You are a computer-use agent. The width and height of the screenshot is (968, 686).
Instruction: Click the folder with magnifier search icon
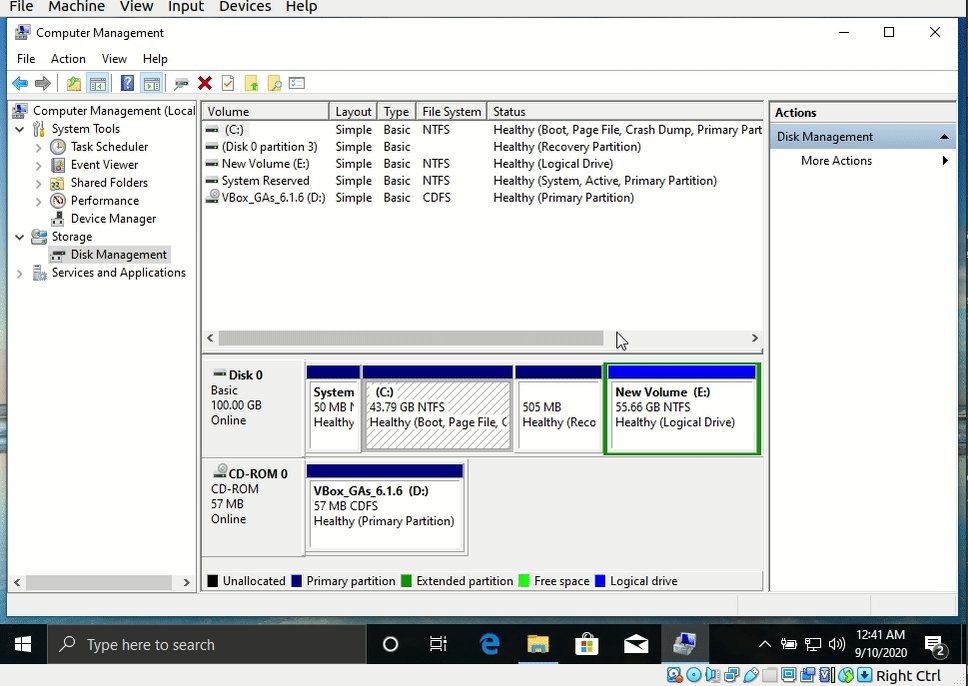pos(274,83)
